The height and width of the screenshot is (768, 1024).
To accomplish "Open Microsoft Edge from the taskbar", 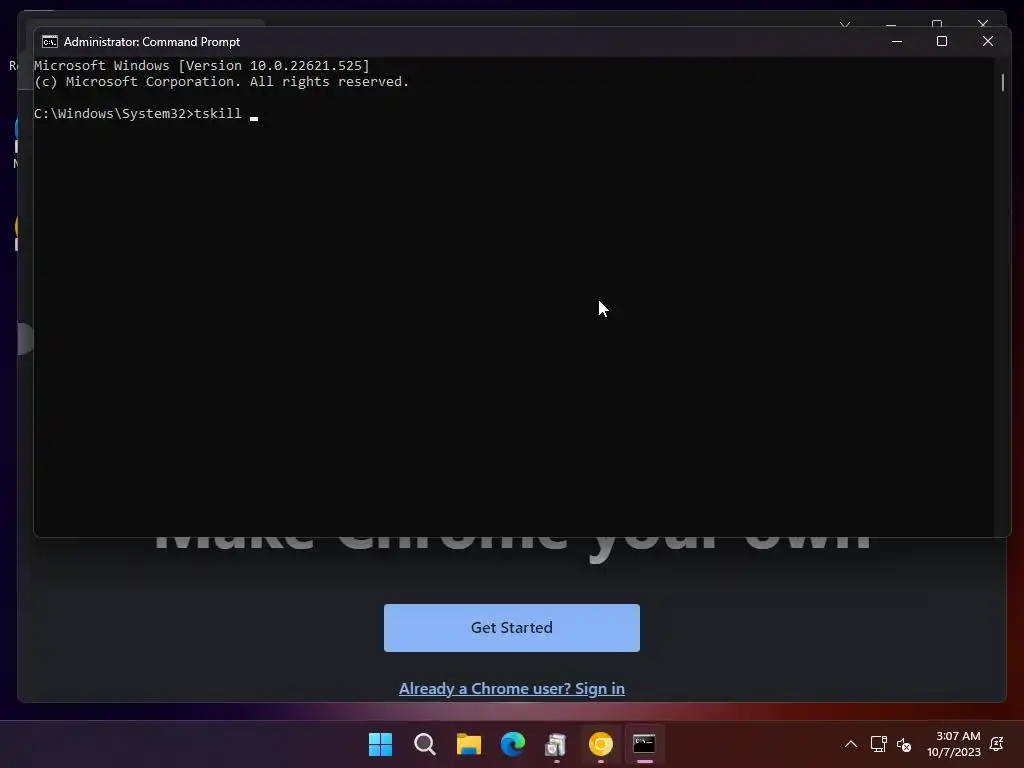I will (x=513, y=744).
